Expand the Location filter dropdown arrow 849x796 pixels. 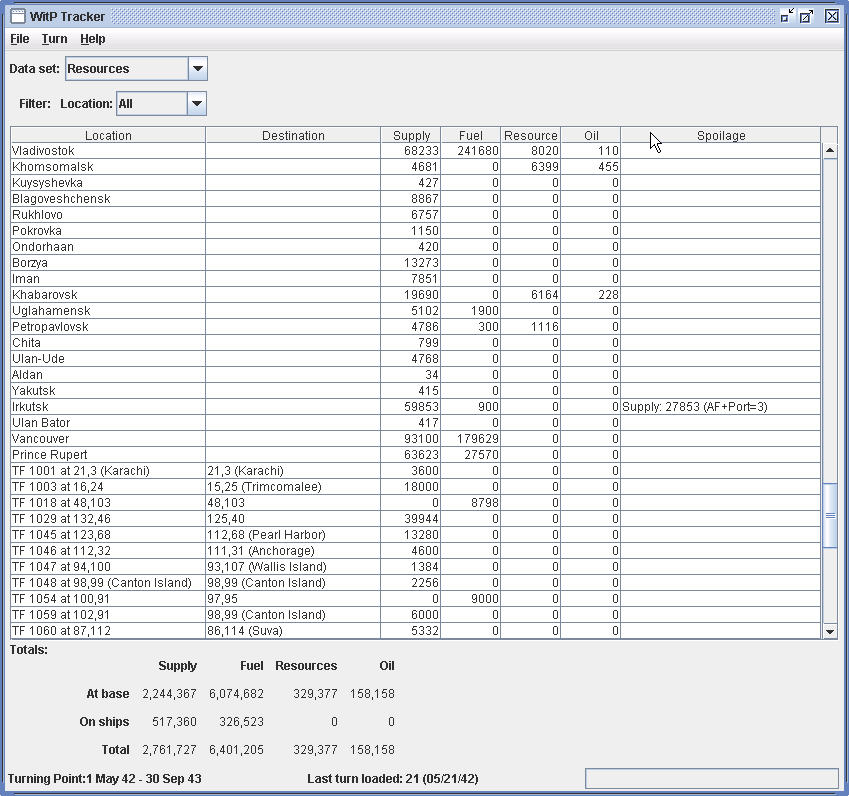tap(197, 103)
